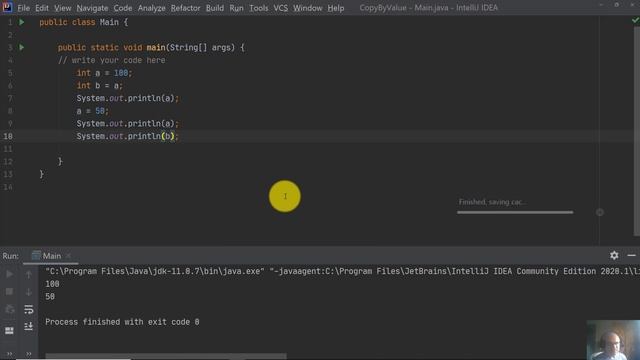Click the console horizontal scrollbar
The height and width of the screenshot is (360, 640).
[x=166, y=356]
